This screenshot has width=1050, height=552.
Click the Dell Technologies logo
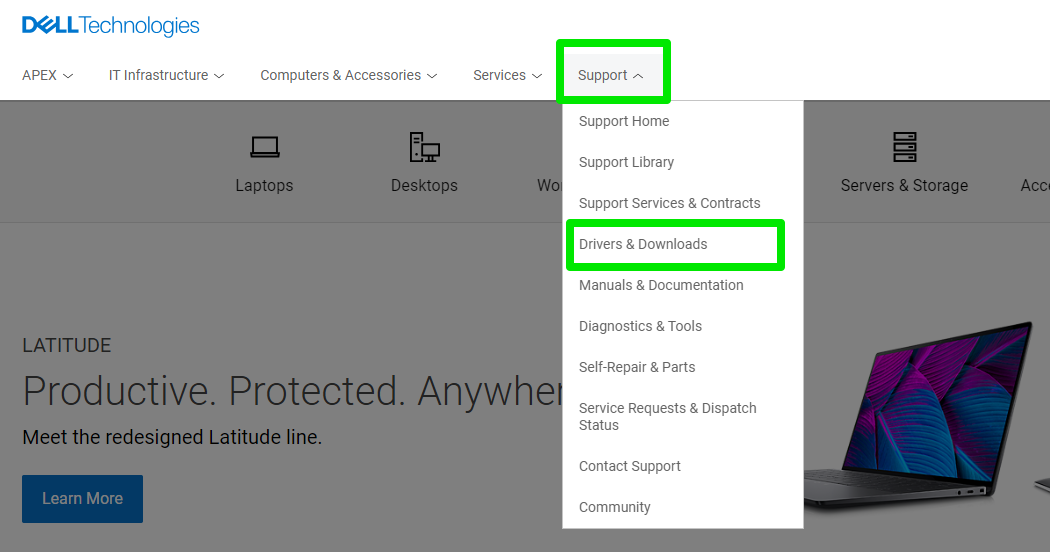110,25
